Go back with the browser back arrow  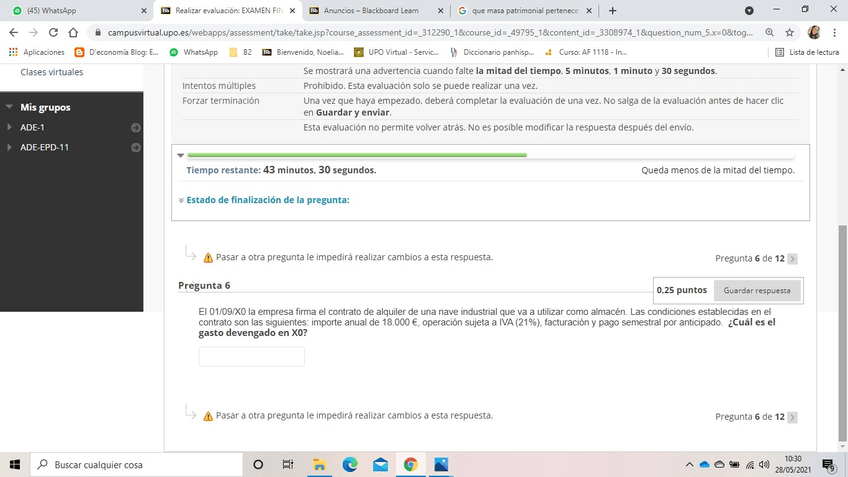(x=14, y=32)
